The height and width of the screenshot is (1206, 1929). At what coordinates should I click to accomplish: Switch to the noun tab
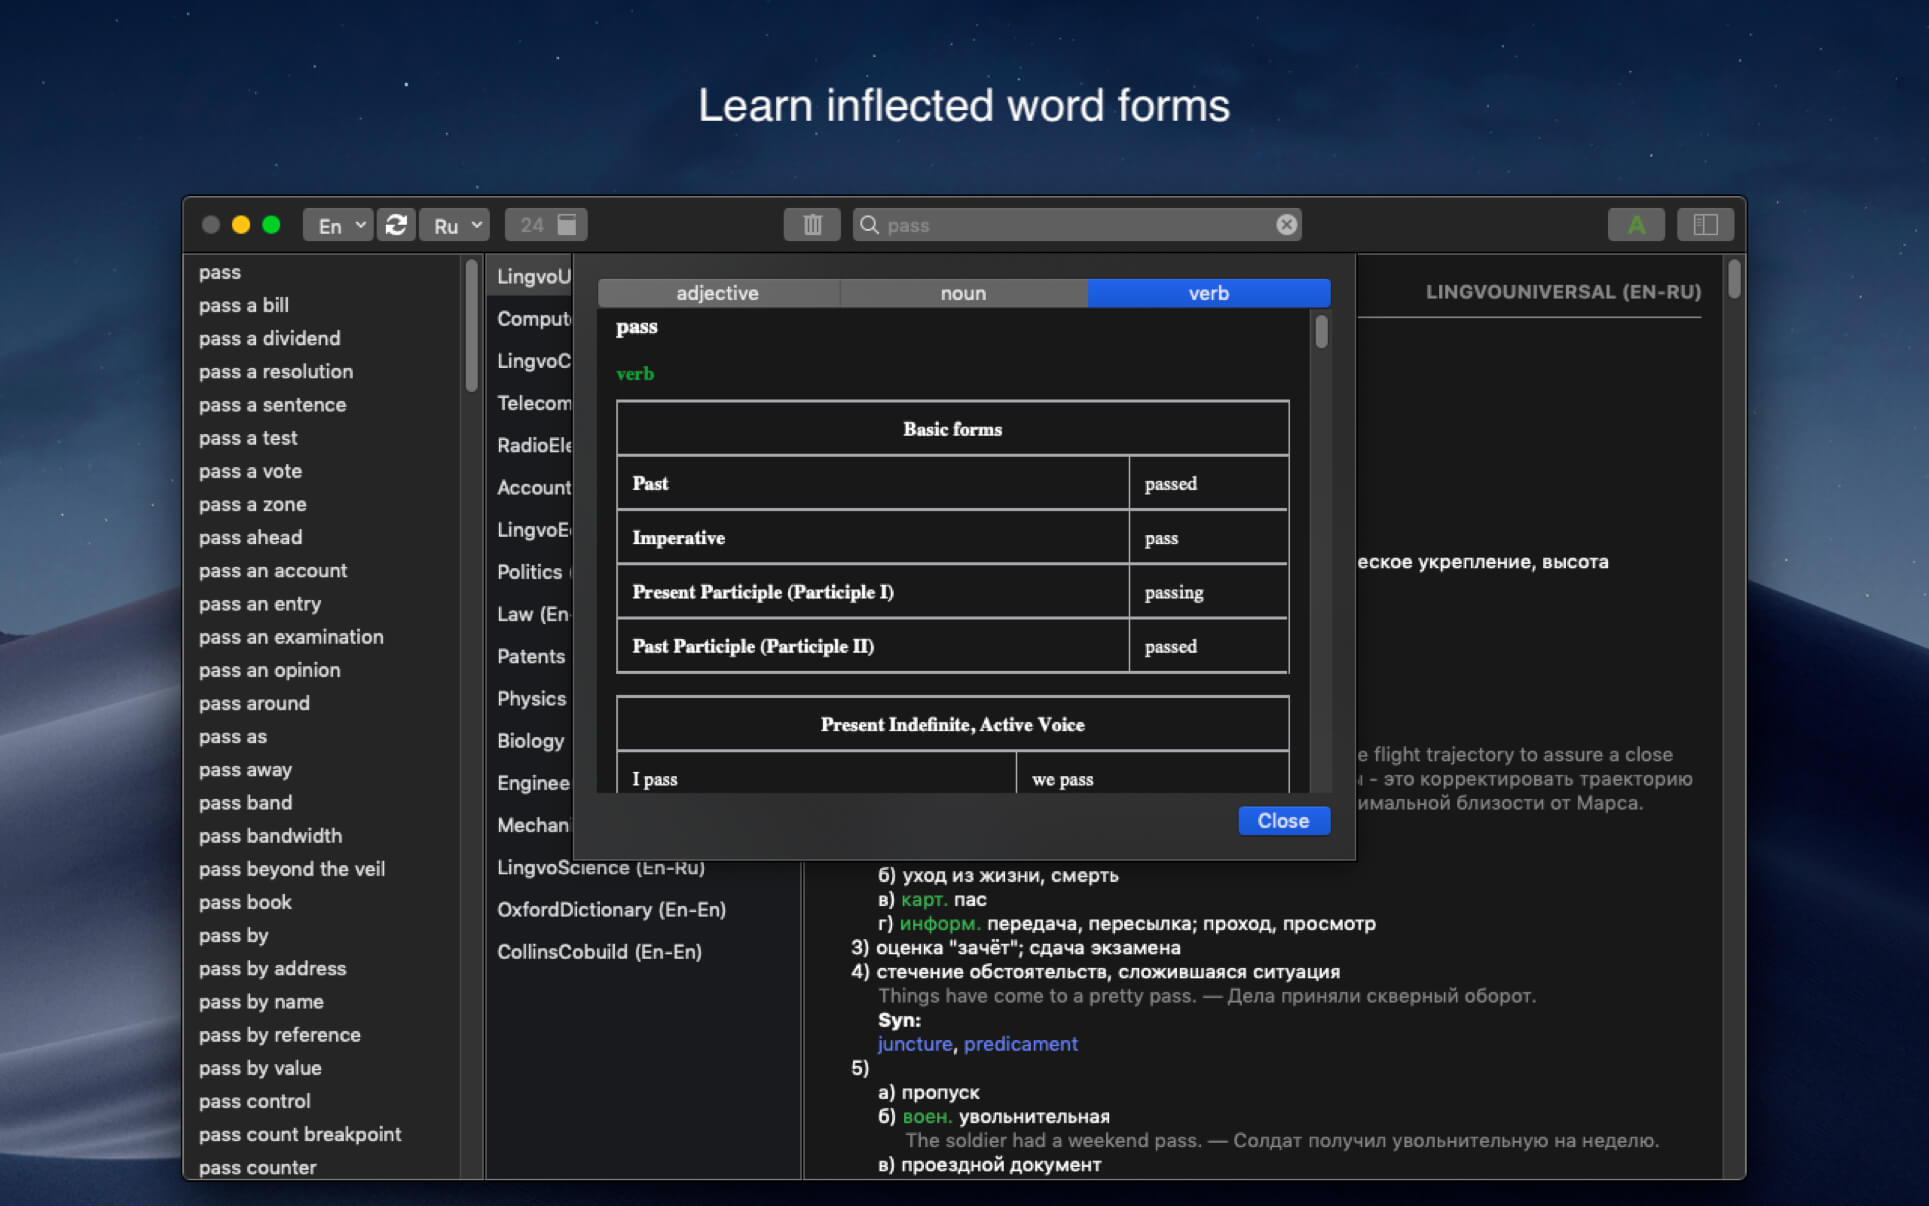pyautogui.click(x=963, y=293)
